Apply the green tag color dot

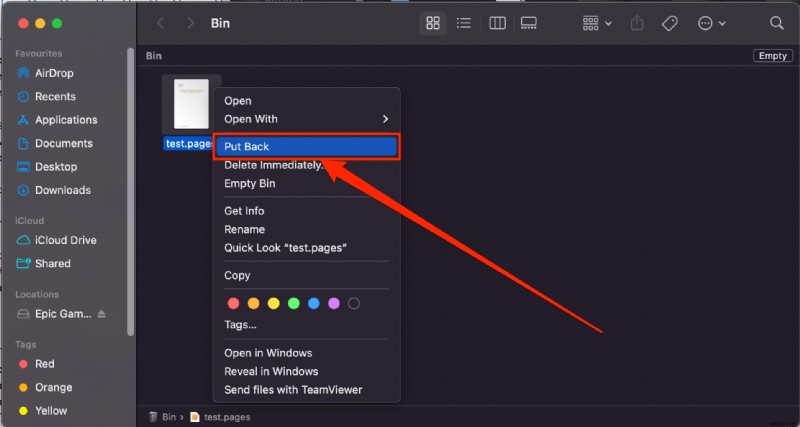tap(293, 304)
